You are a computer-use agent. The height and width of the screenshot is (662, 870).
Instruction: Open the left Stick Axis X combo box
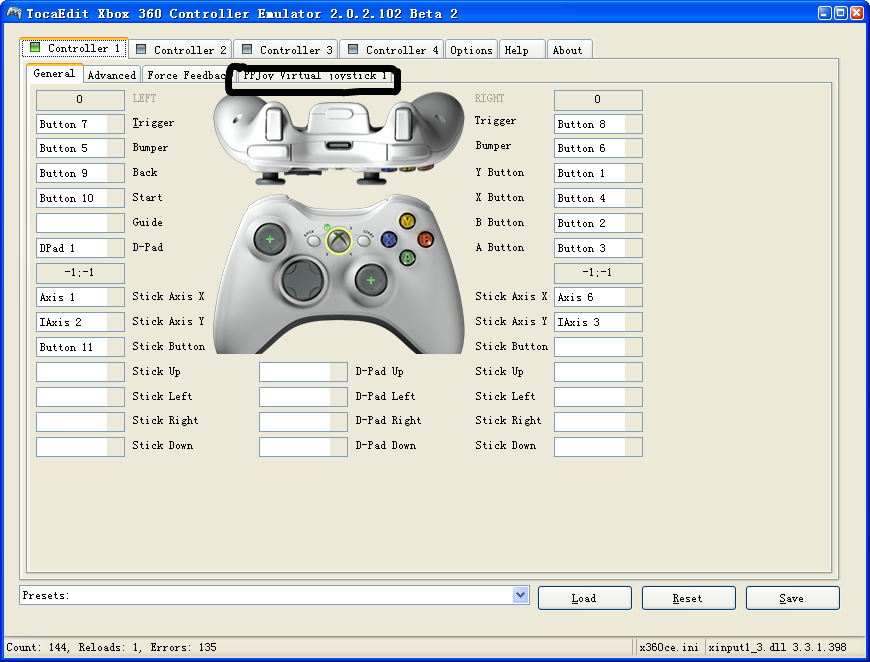click(x=80, y=297)
